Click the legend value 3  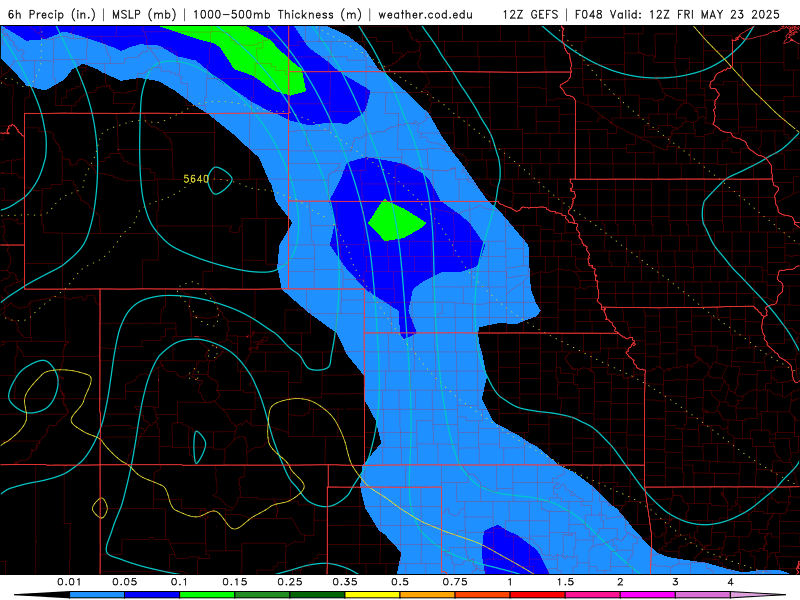[x=676, y=582]
